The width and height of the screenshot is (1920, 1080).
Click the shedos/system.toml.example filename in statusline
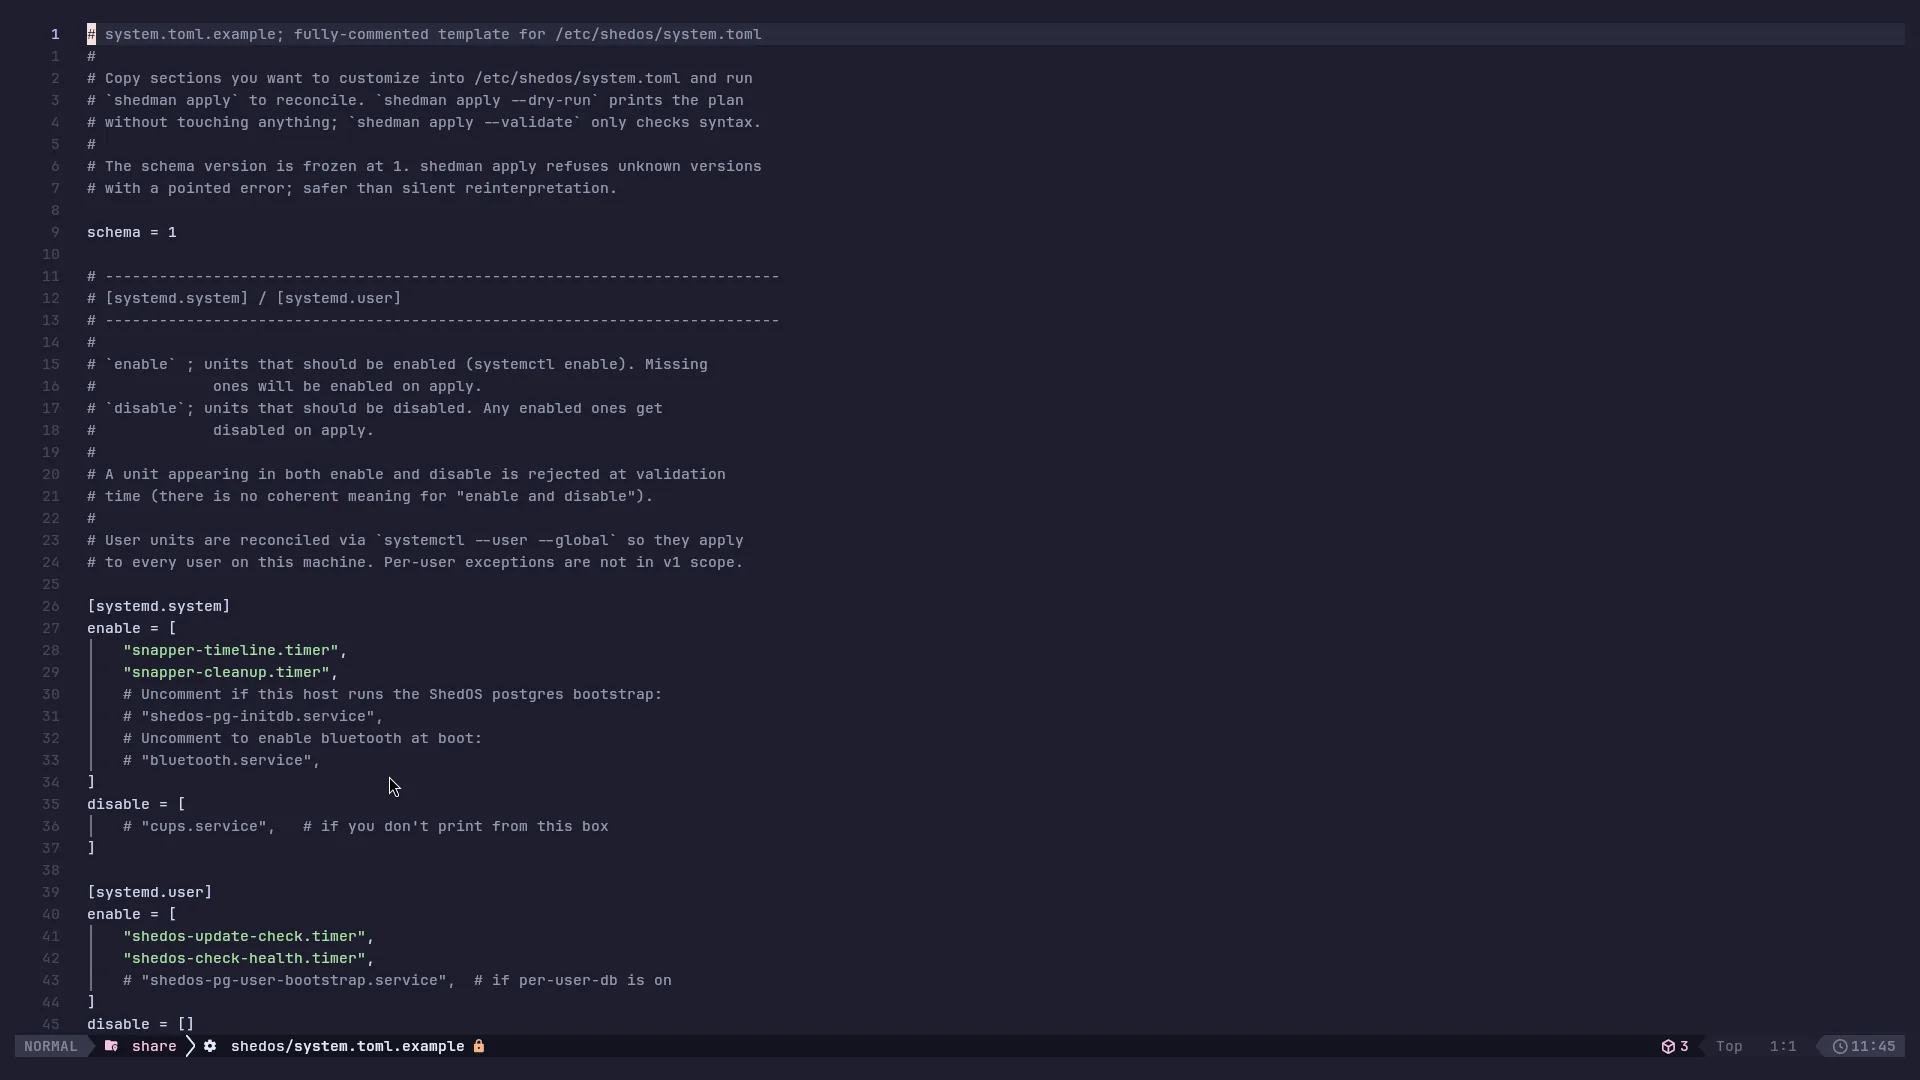[x=348, y=1046]
